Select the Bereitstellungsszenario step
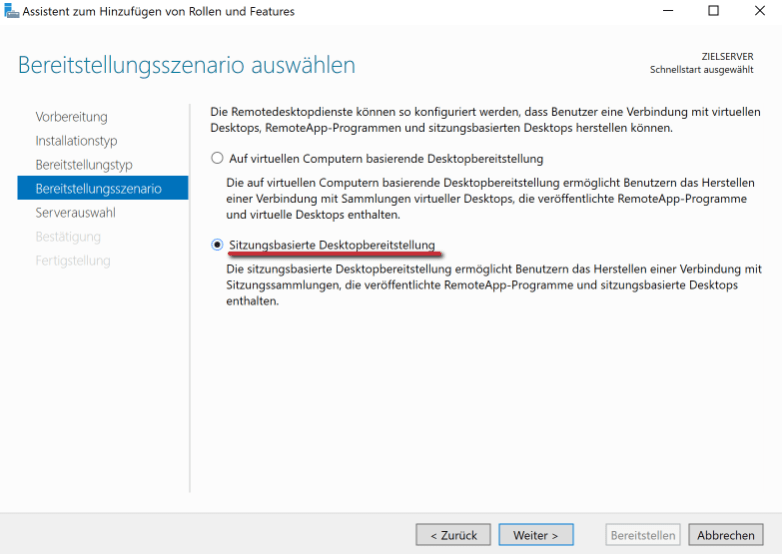The image size is (782, 554). (x=103, y=188)
